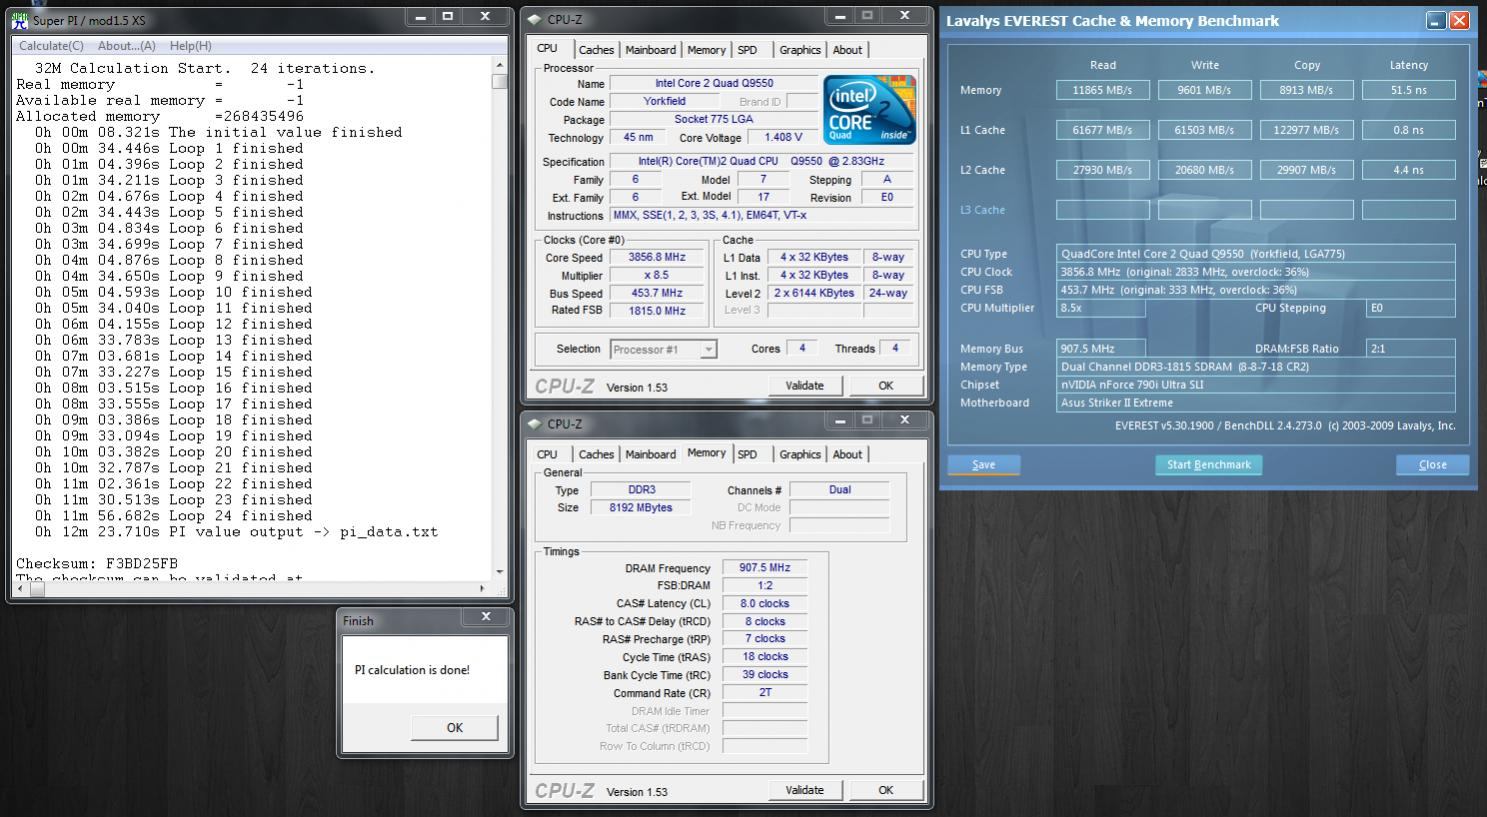The height and width of the screenshot is (817, 1487).
Task: Select the SPD tab in bottom CPU-Z window
Action: [747, 455]
